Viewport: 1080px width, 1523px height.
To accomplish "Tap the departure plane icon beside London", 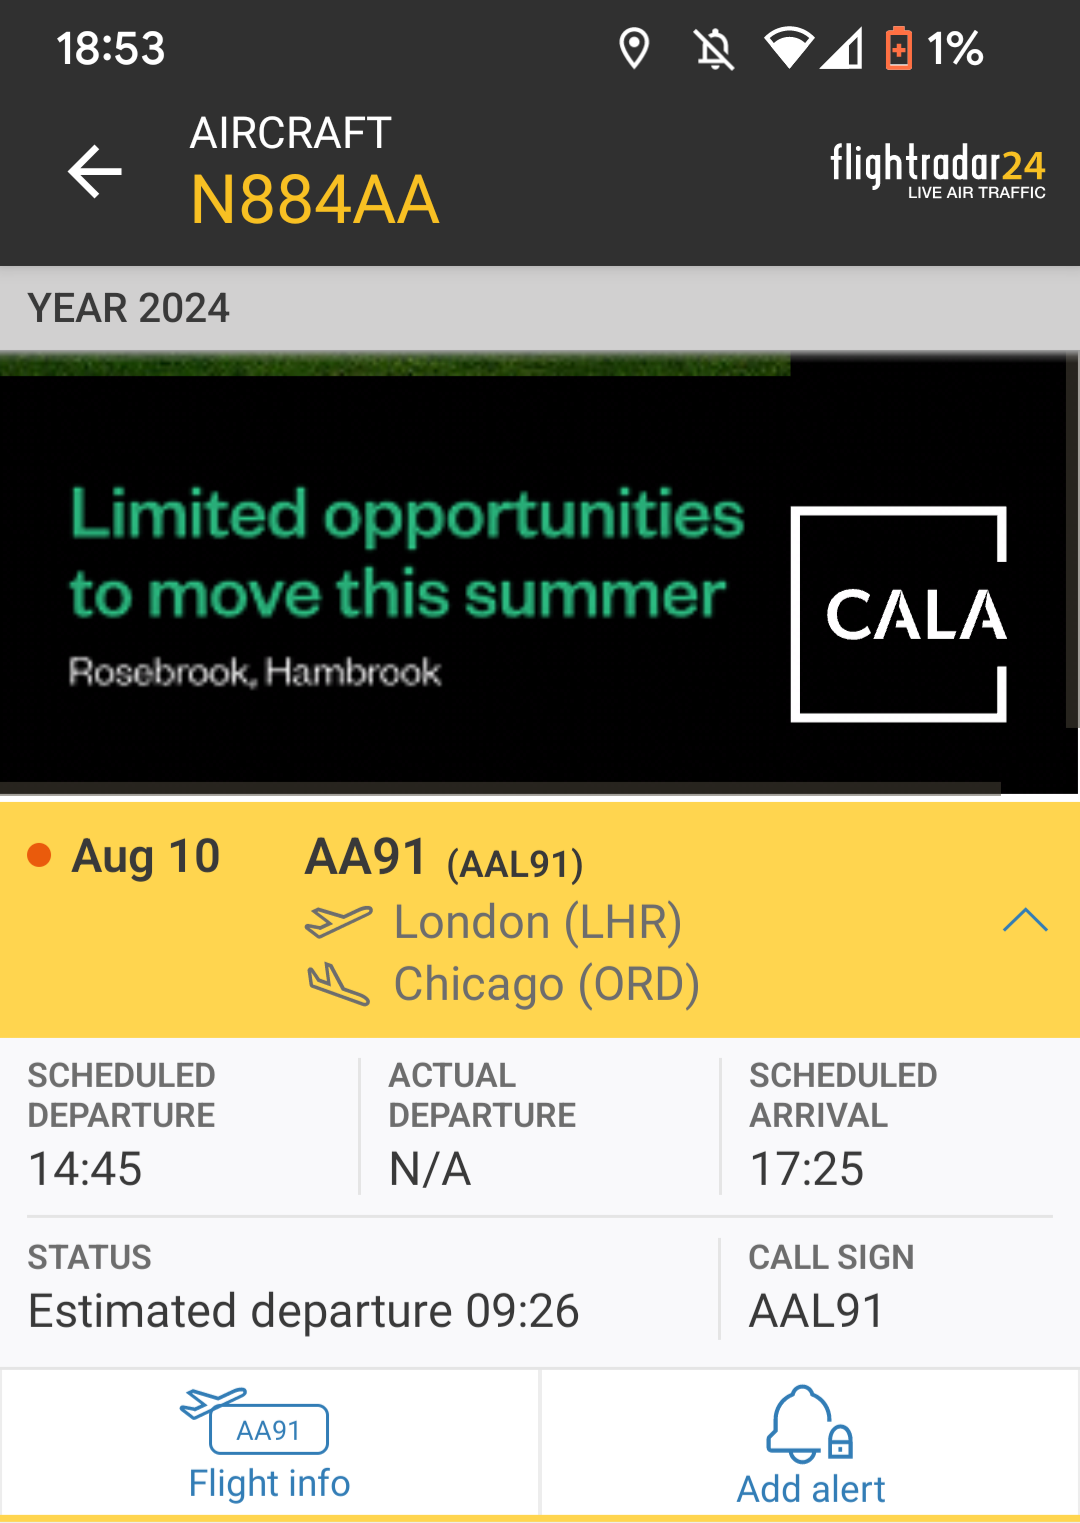I will tap(338, 921).
